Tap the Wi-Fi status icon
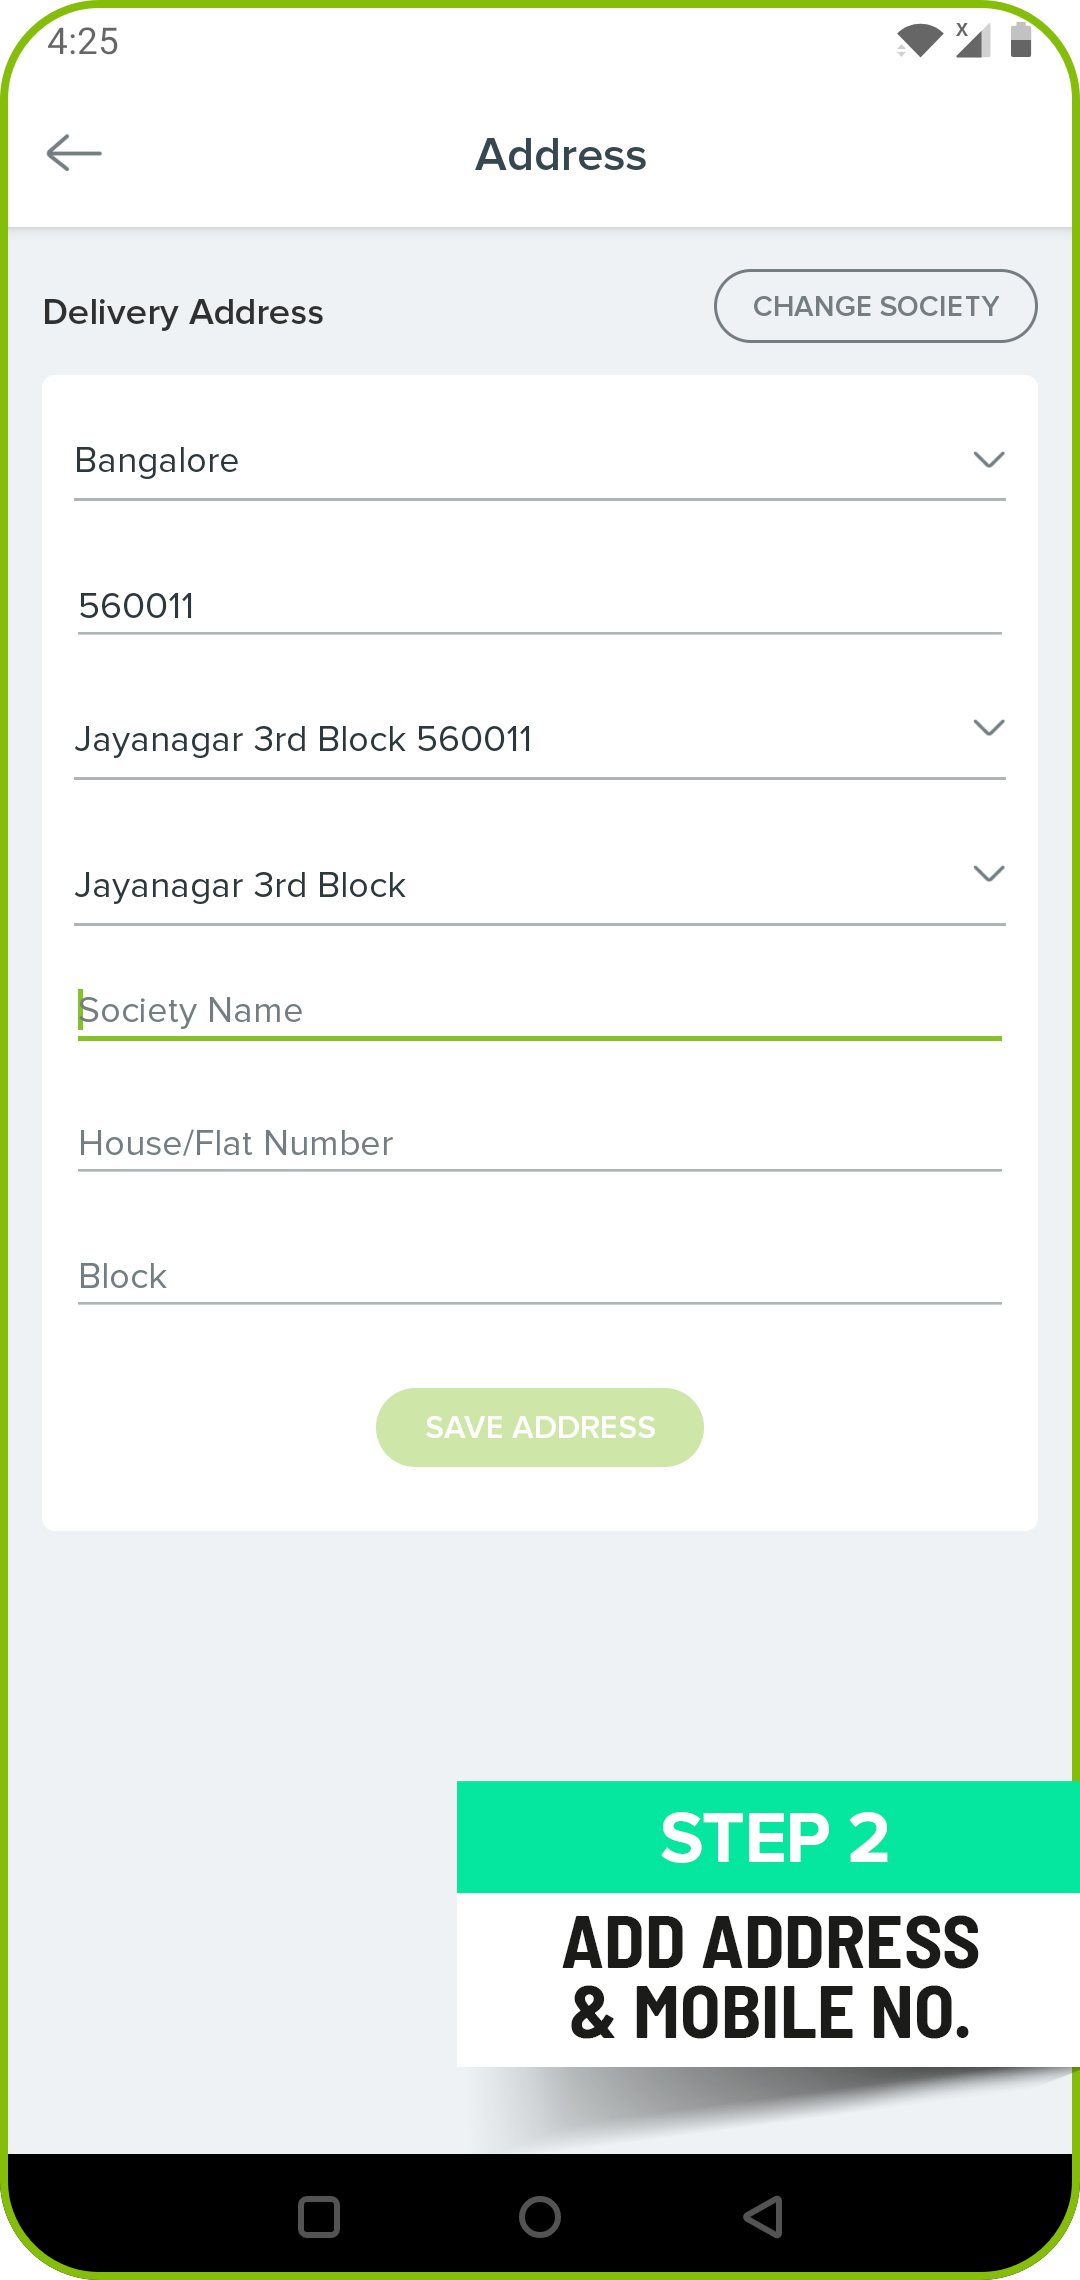The width and height of the screenshot is (1080, 2280). point(919,41)
